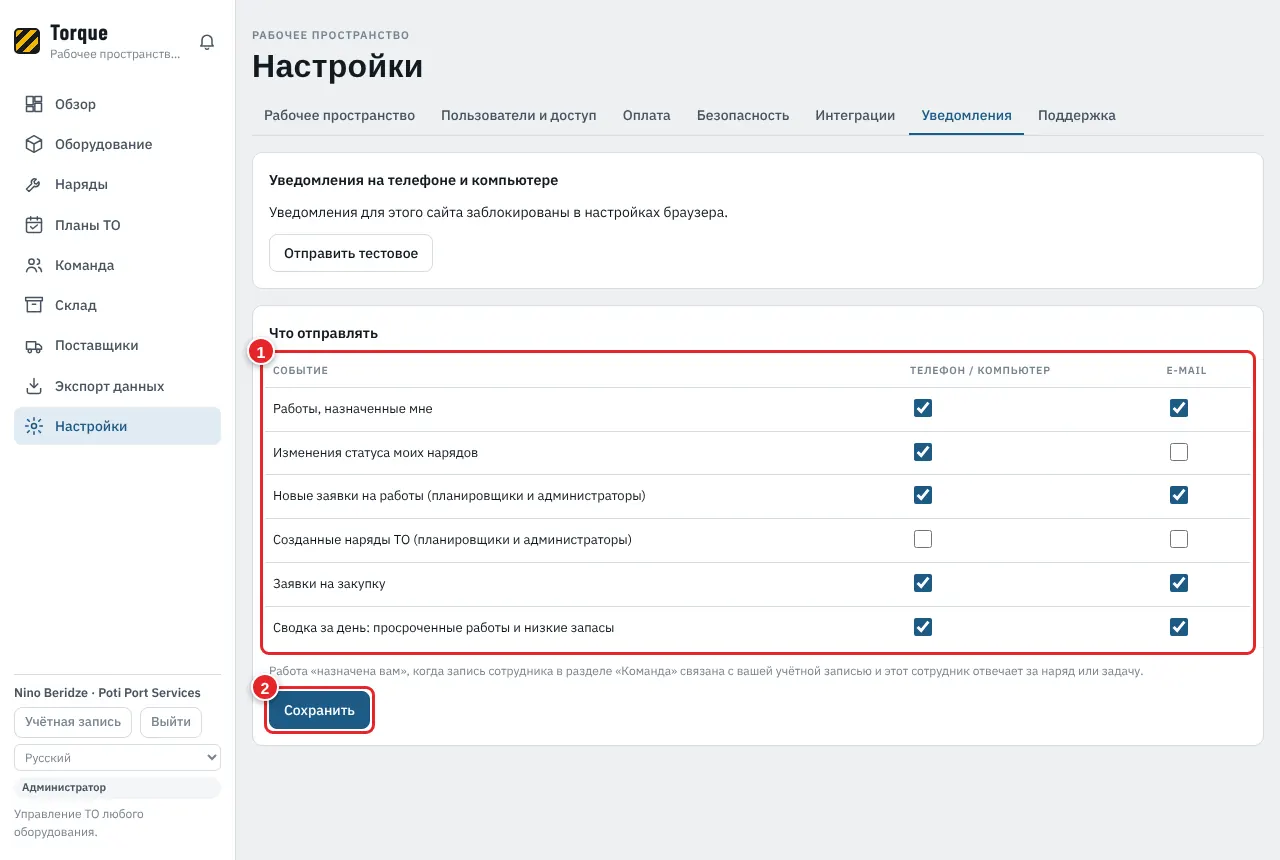Uncheck phone alerts for Работы, назначенные мне
Image resolution: width=1280 pixels, height=860 pixels.
click(x=923, y=408)
